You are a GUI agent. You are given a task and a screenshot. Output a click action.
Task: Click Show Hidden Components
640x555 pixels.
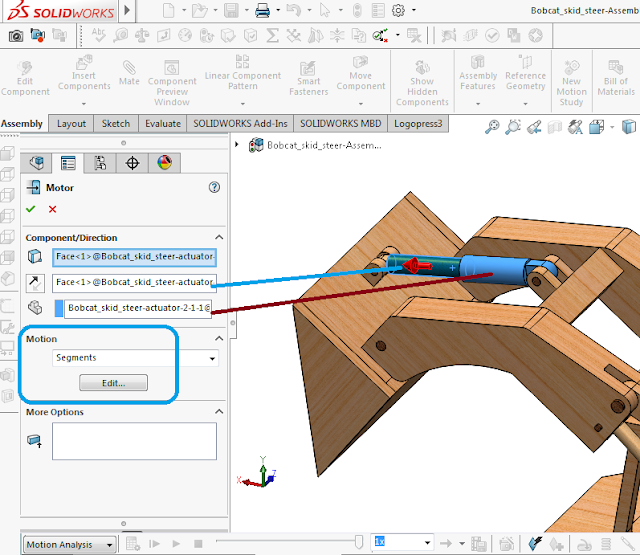(x=422, y=83)
